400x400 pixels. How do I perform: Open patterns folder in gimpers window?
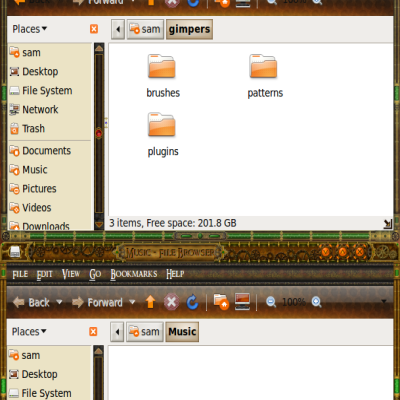point(265,76)
